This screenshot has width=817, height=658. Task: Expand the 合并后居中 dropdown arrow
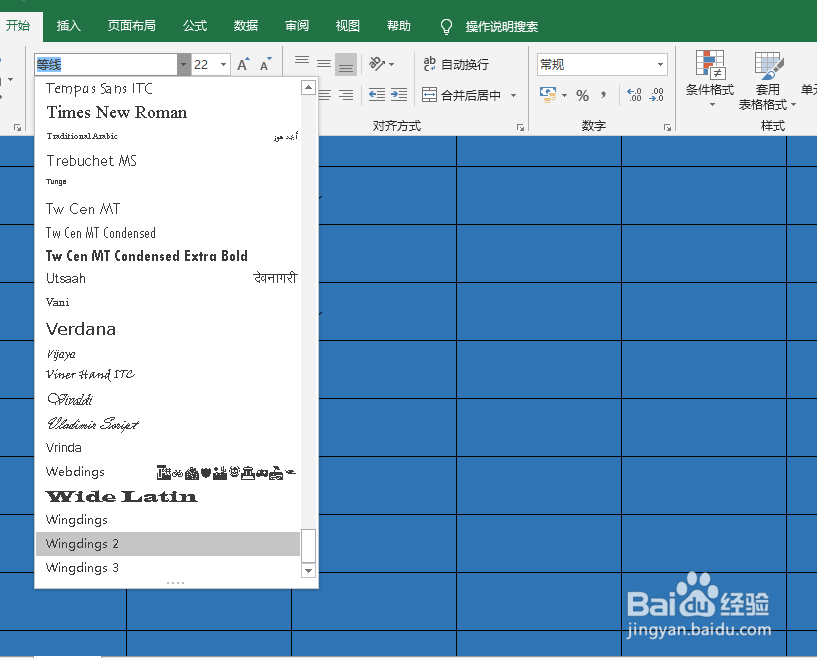click(x=512, y=94)
